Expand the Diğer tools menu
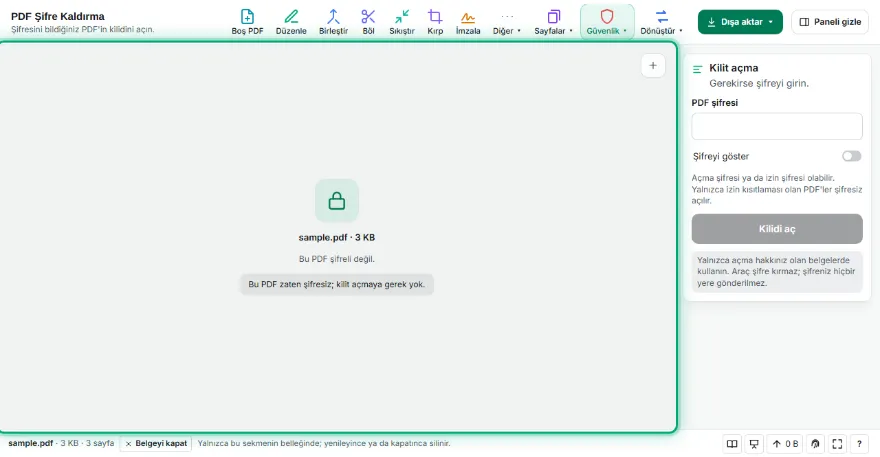This screenshot has height=457, width=880. click(507, 22)
